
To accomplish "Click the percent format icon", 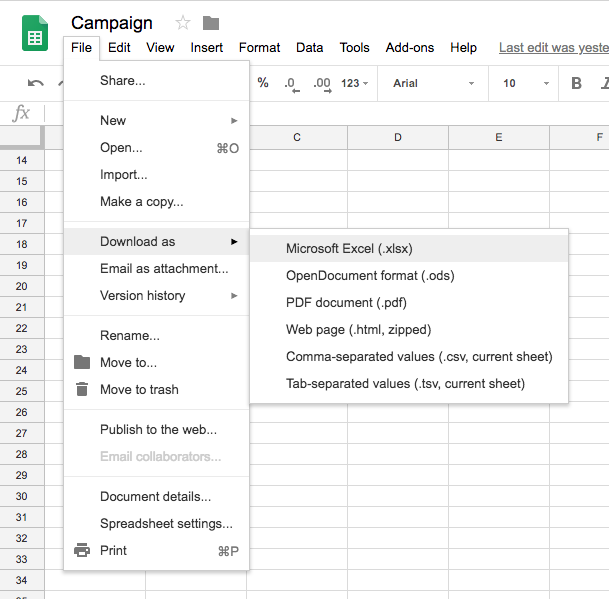I will [x=263, y=83].
